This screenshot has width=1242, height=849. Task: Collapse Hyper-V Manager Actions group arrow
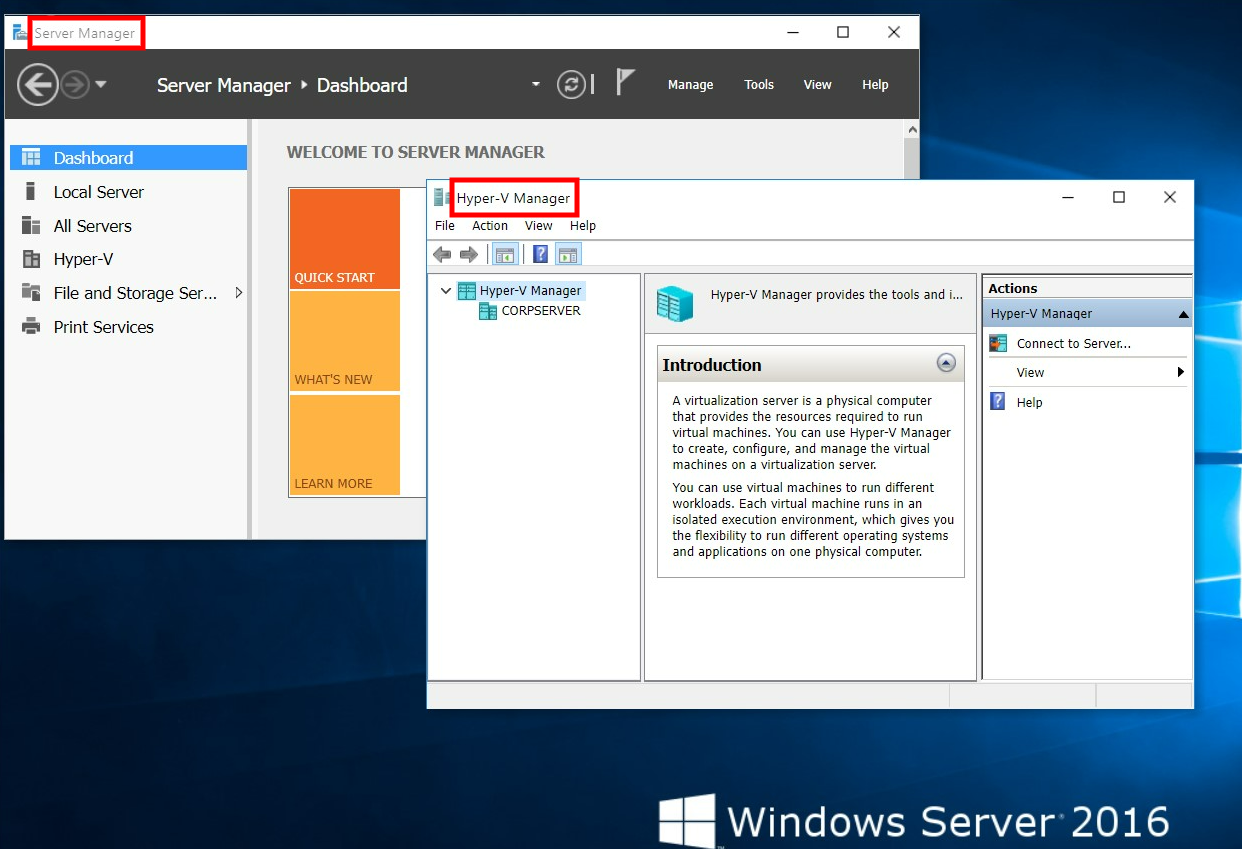coord(1184,314)
